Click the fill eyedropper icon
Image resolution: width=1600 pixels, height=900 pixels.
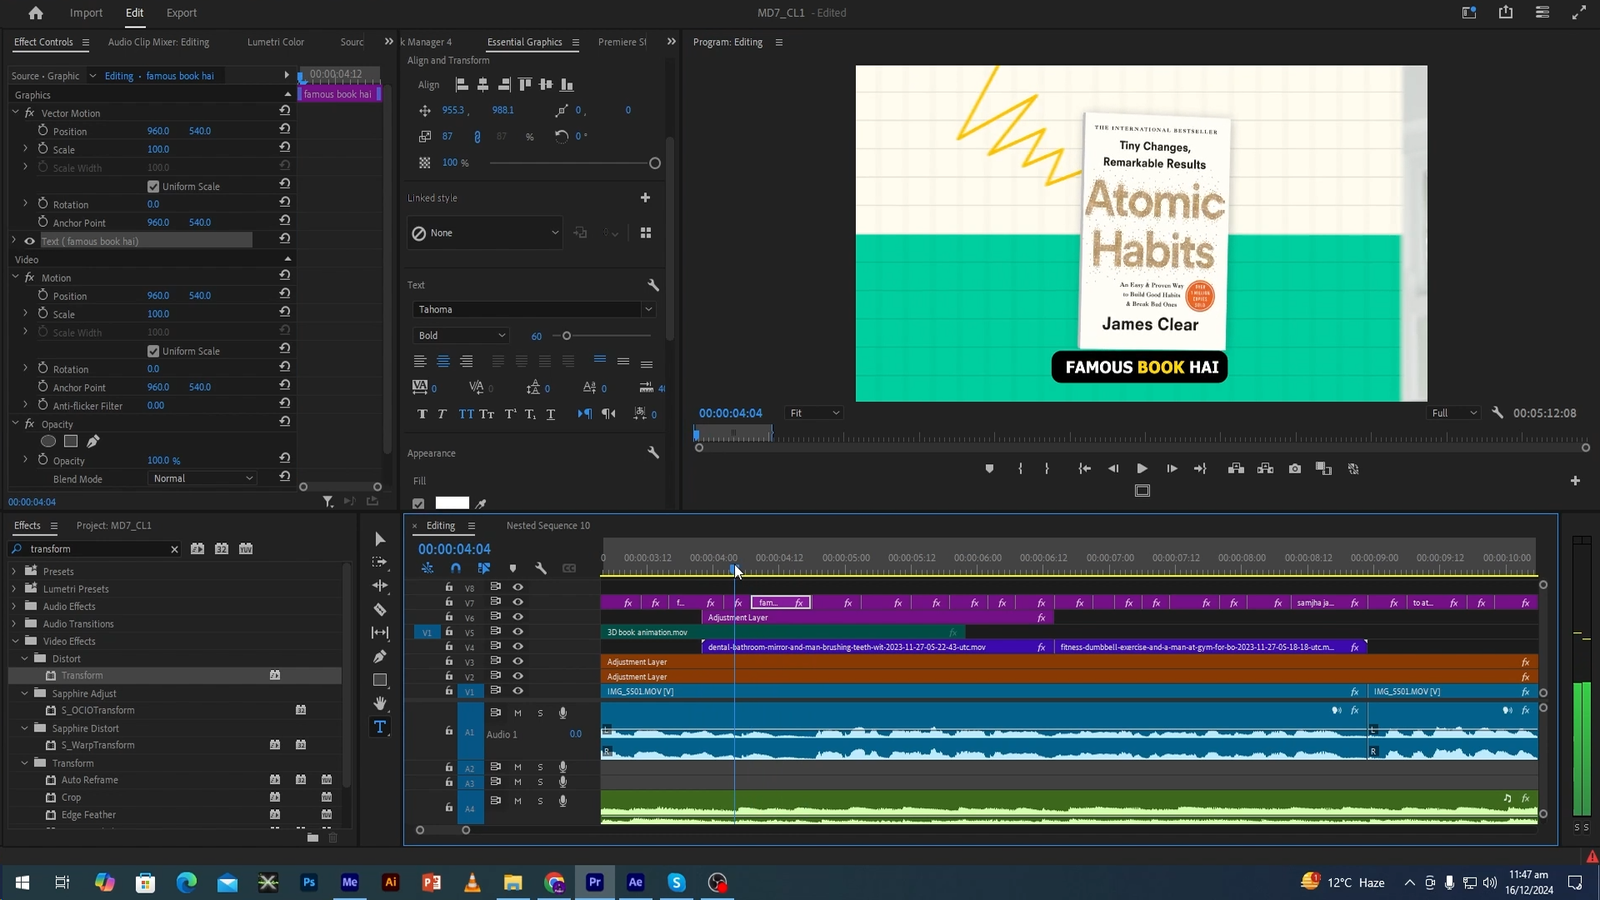[481, 503]
